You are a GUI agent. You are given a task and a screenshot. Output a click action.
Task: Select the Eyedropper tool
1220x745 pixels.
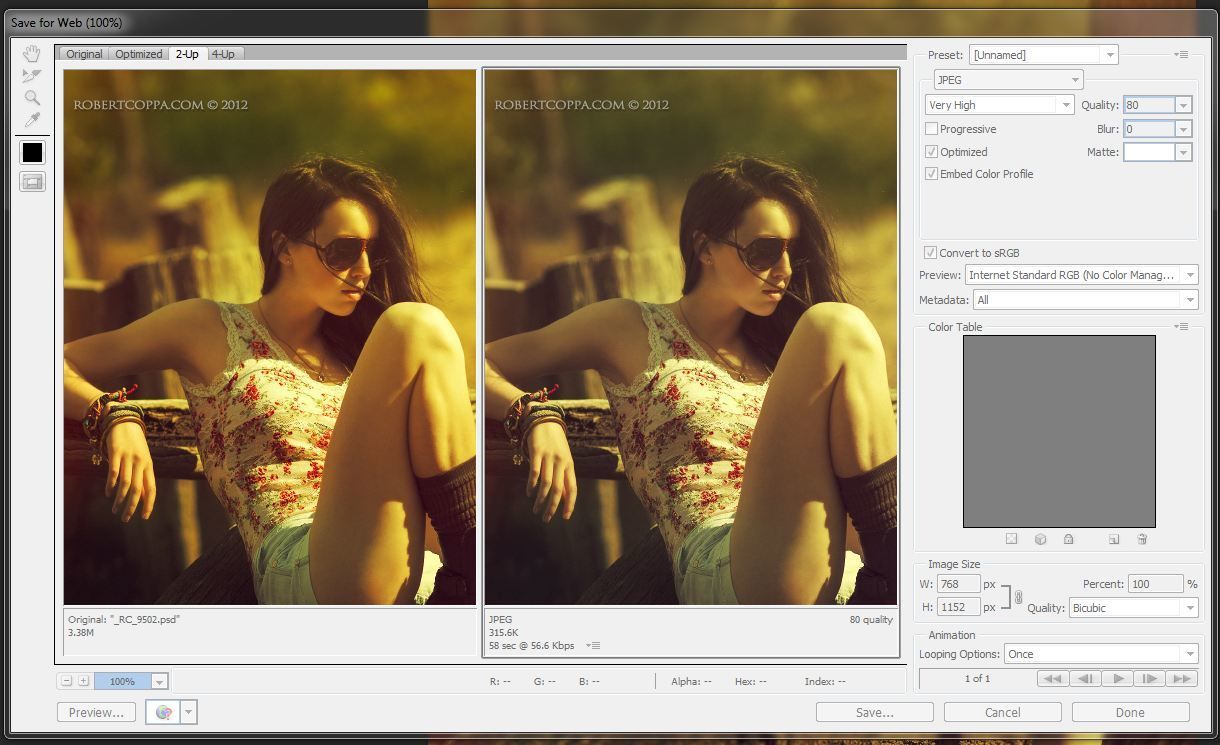tap(32, 121)
